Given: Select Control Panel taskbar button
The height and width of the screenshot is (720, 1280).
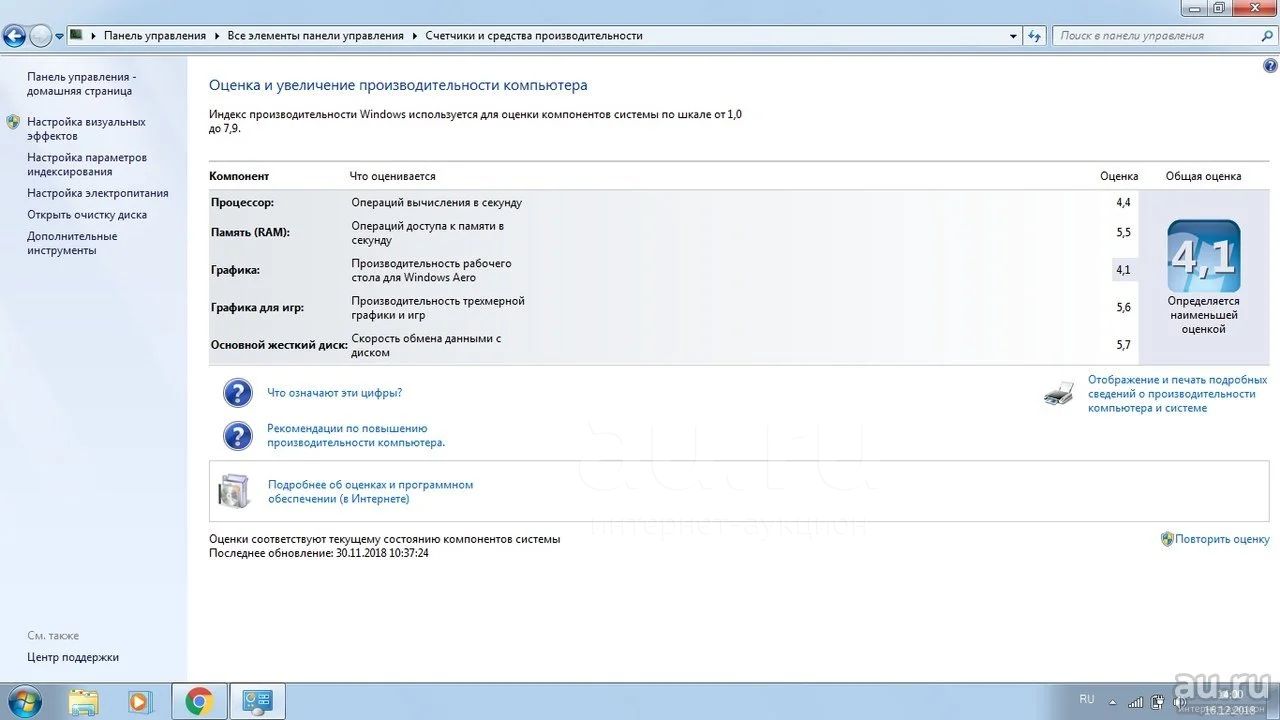Looking at the screenshot, I should 258,702.
